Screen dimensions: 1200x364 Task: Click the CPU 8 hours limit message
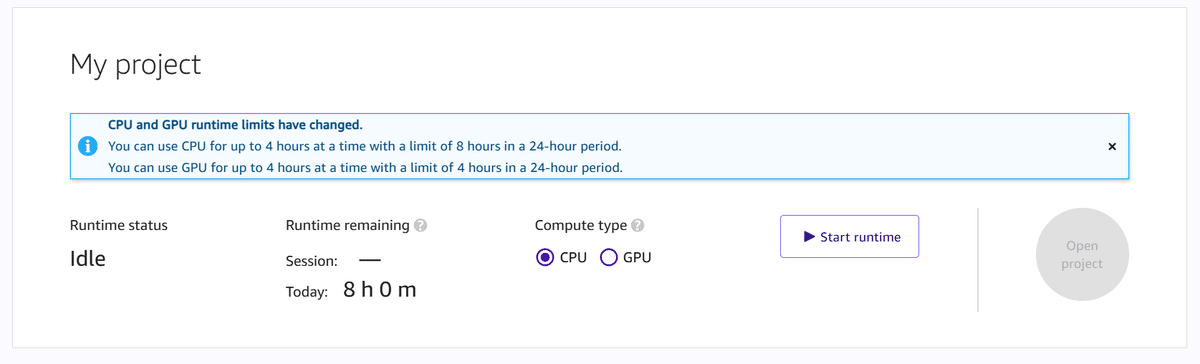point(365,146)
